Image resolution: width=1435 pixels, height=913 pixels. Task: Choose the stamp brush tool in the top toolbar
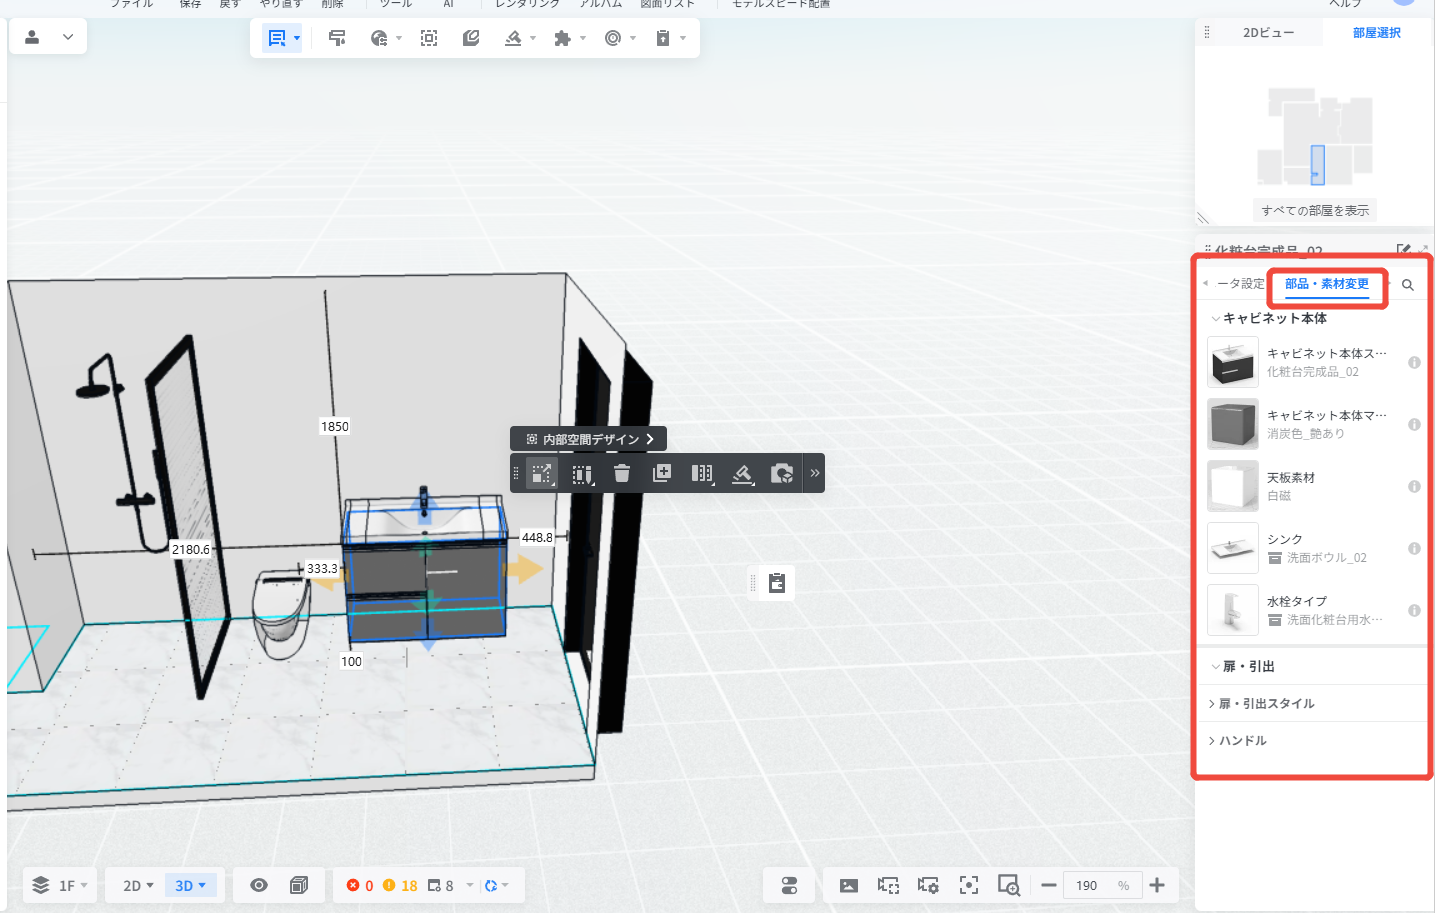pyautogui.click(x=513, y=38)
